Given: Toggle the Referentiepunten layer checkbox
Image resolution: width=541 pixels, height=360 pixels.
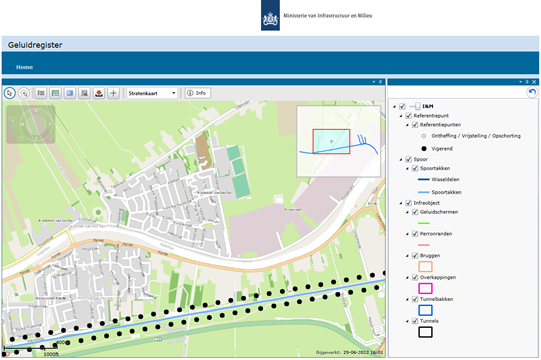Looking at the screenshot, I should pos(415,125).
